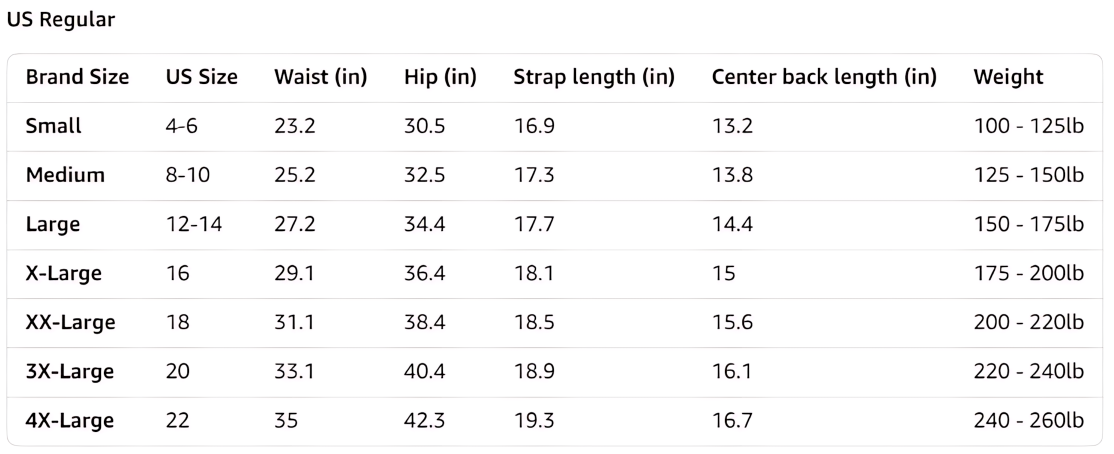Select the "Large" row label cell
Screen dimensions: 1114x454
click(x=53, y=224)
